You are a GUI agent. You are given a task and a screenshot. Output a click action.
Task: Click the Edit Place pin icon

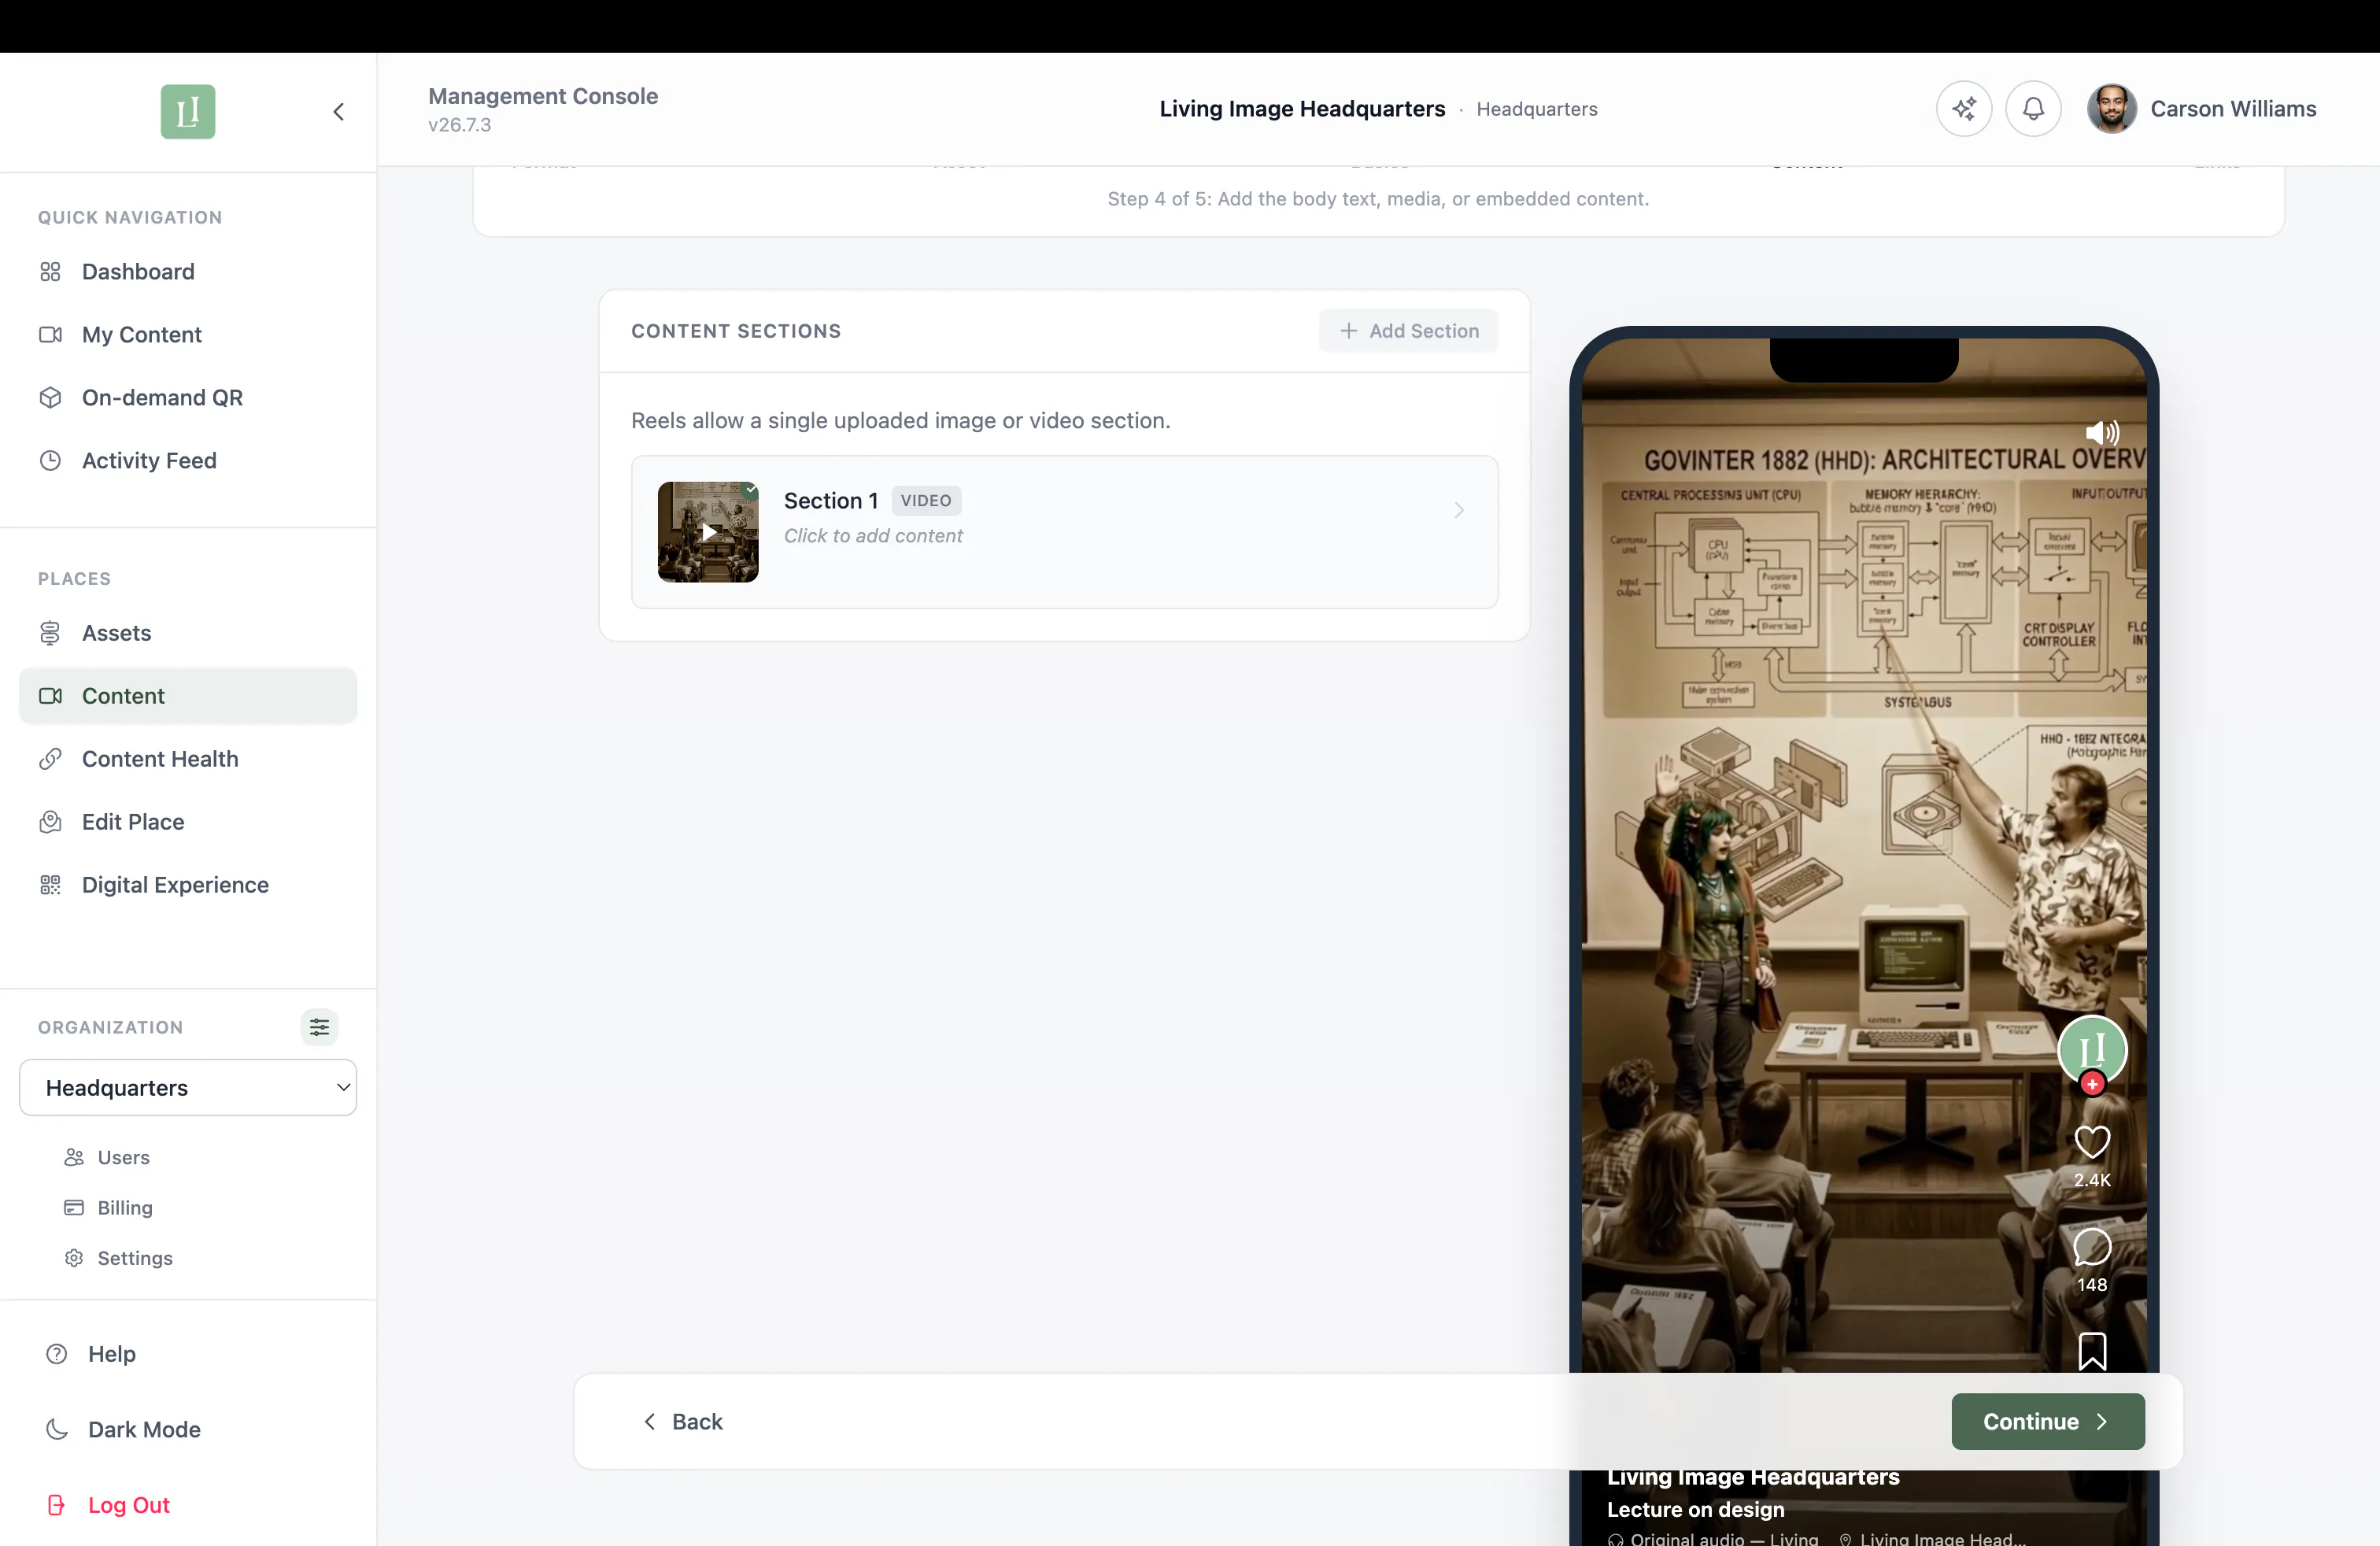[x=50, y=822]
